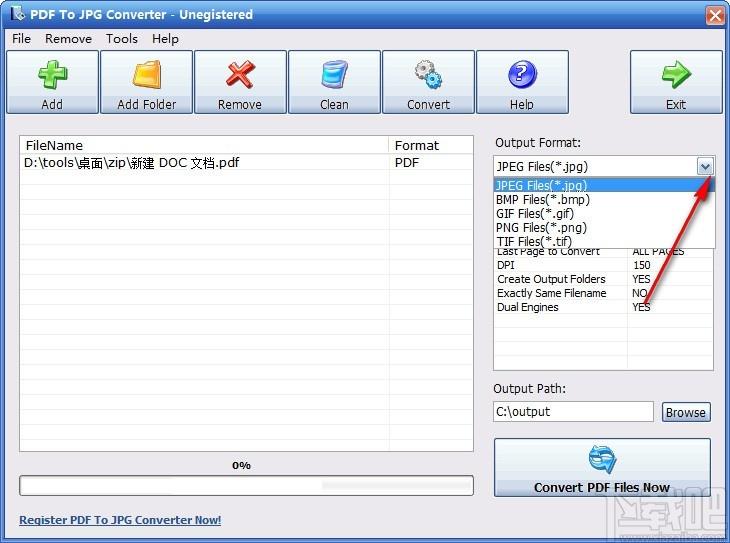Screen dimensions: 730x543
Task: Click the green arrow Exit button
Action: click(676, 82)
